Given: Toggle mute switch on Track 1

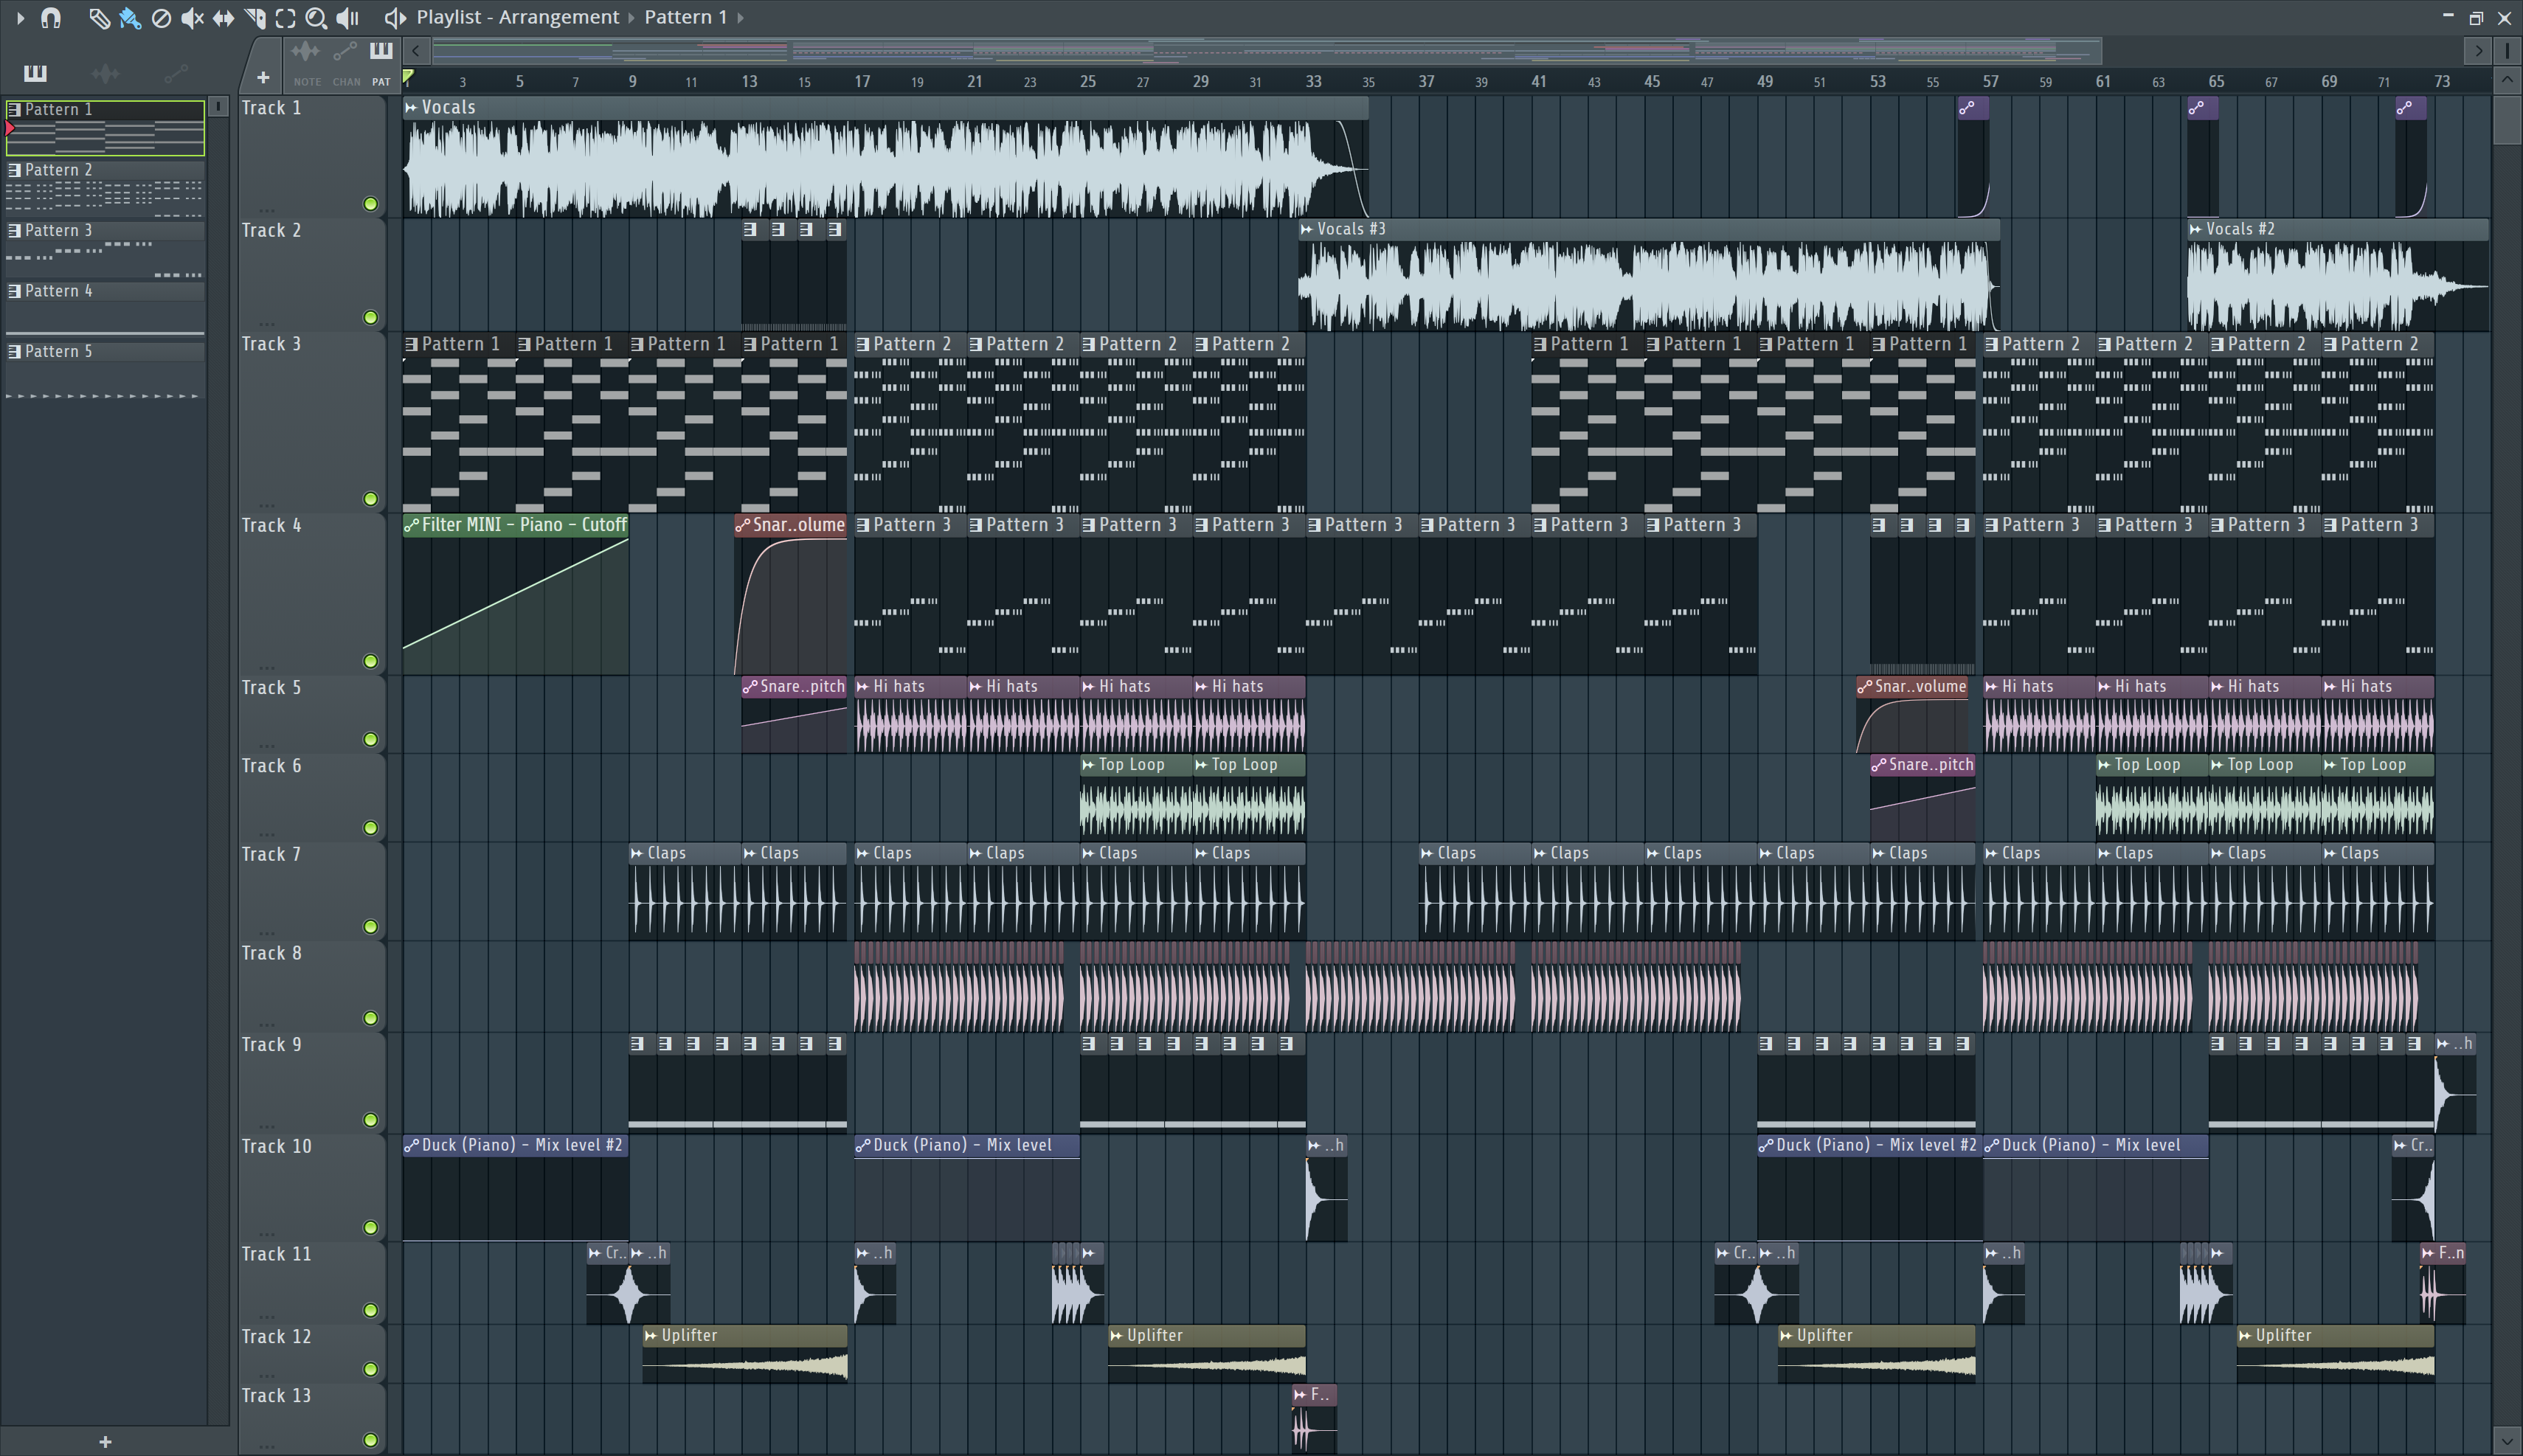Looking at the screenshot, I should [x=371, y=204].
